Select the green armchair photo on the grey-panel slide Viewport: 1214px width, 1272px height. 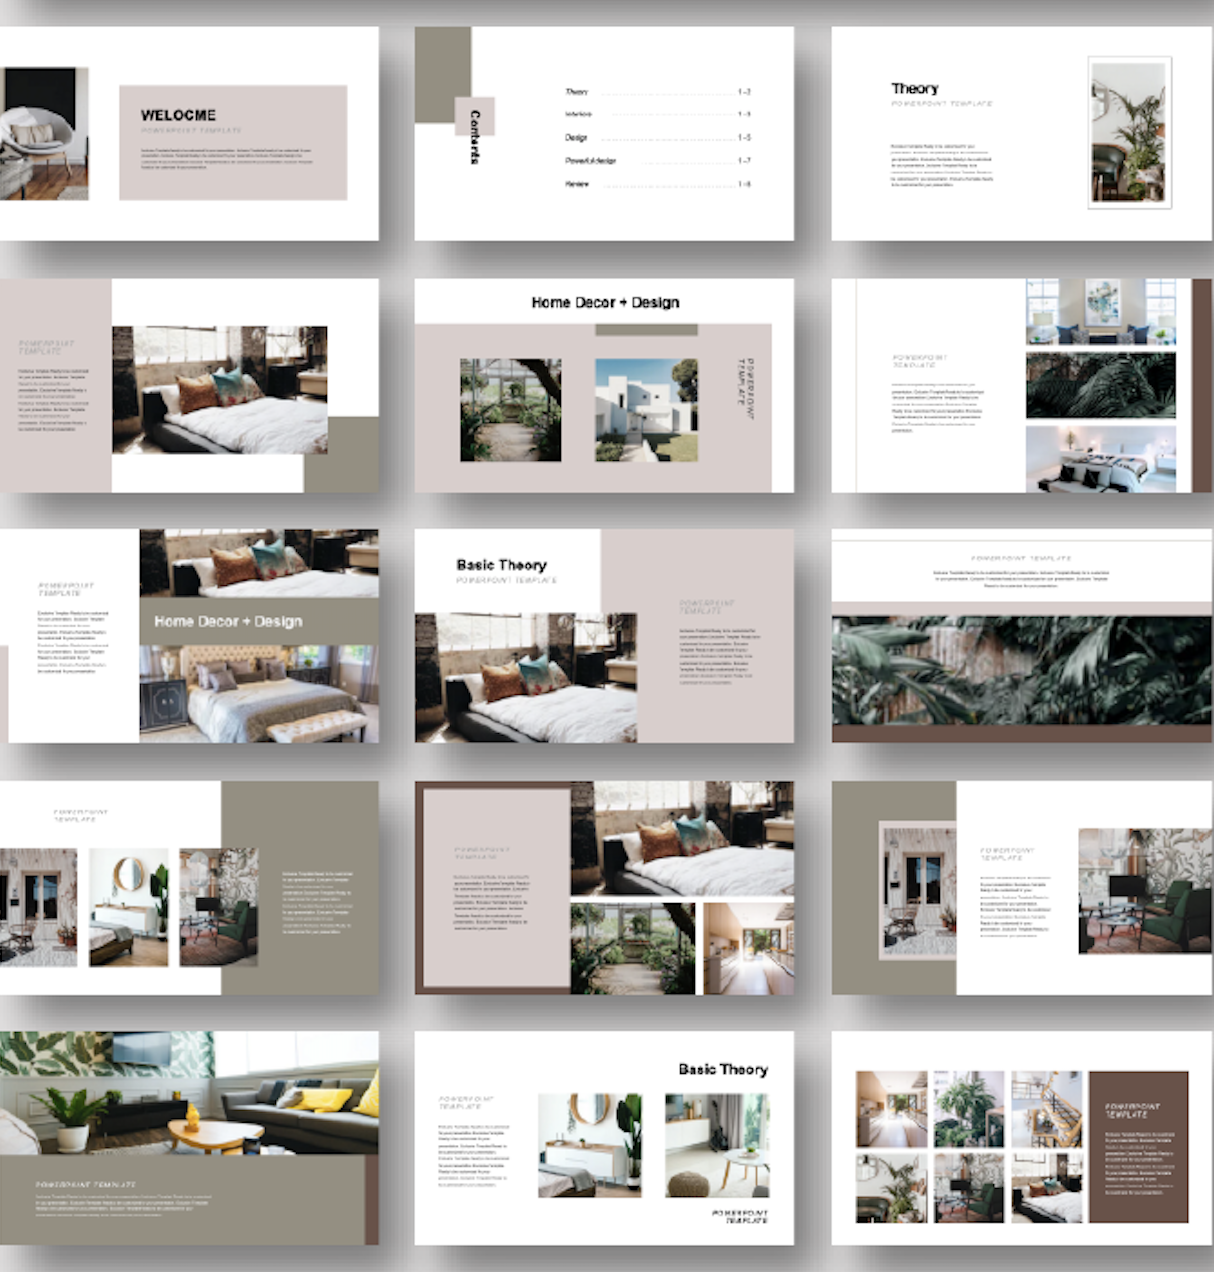[x=1130, y=890]
